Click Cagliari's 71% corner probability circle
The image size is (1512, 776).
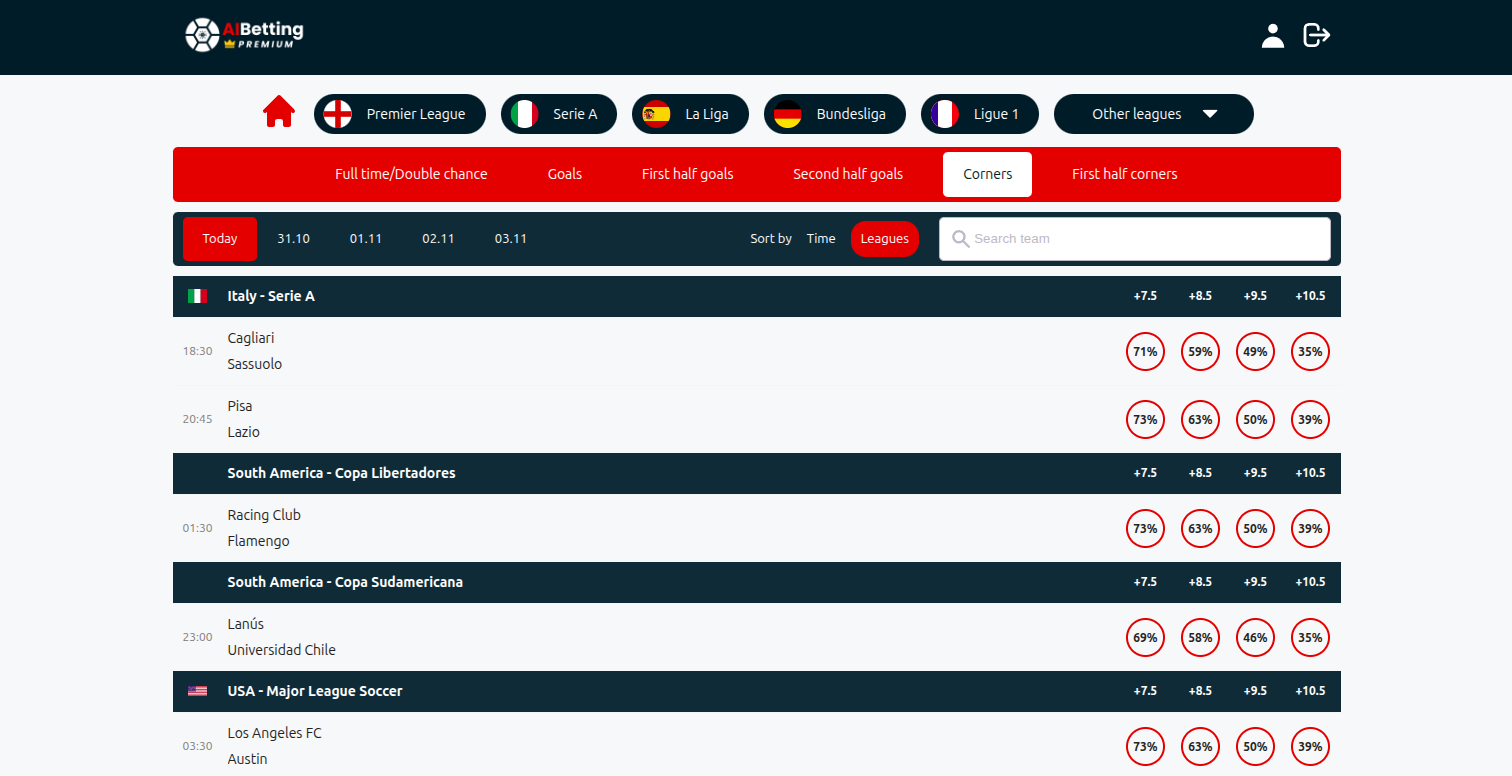[x=1145, y=352]
